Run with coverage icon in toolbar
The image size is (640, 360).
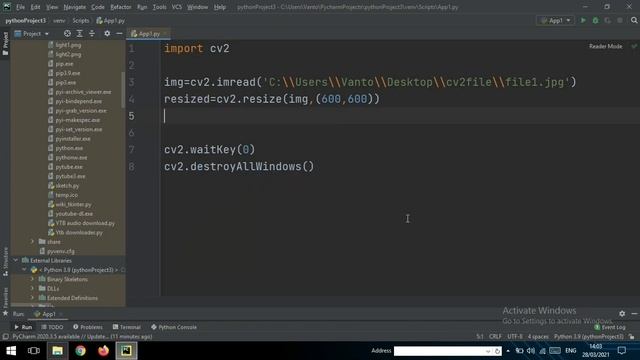[607, 20]
